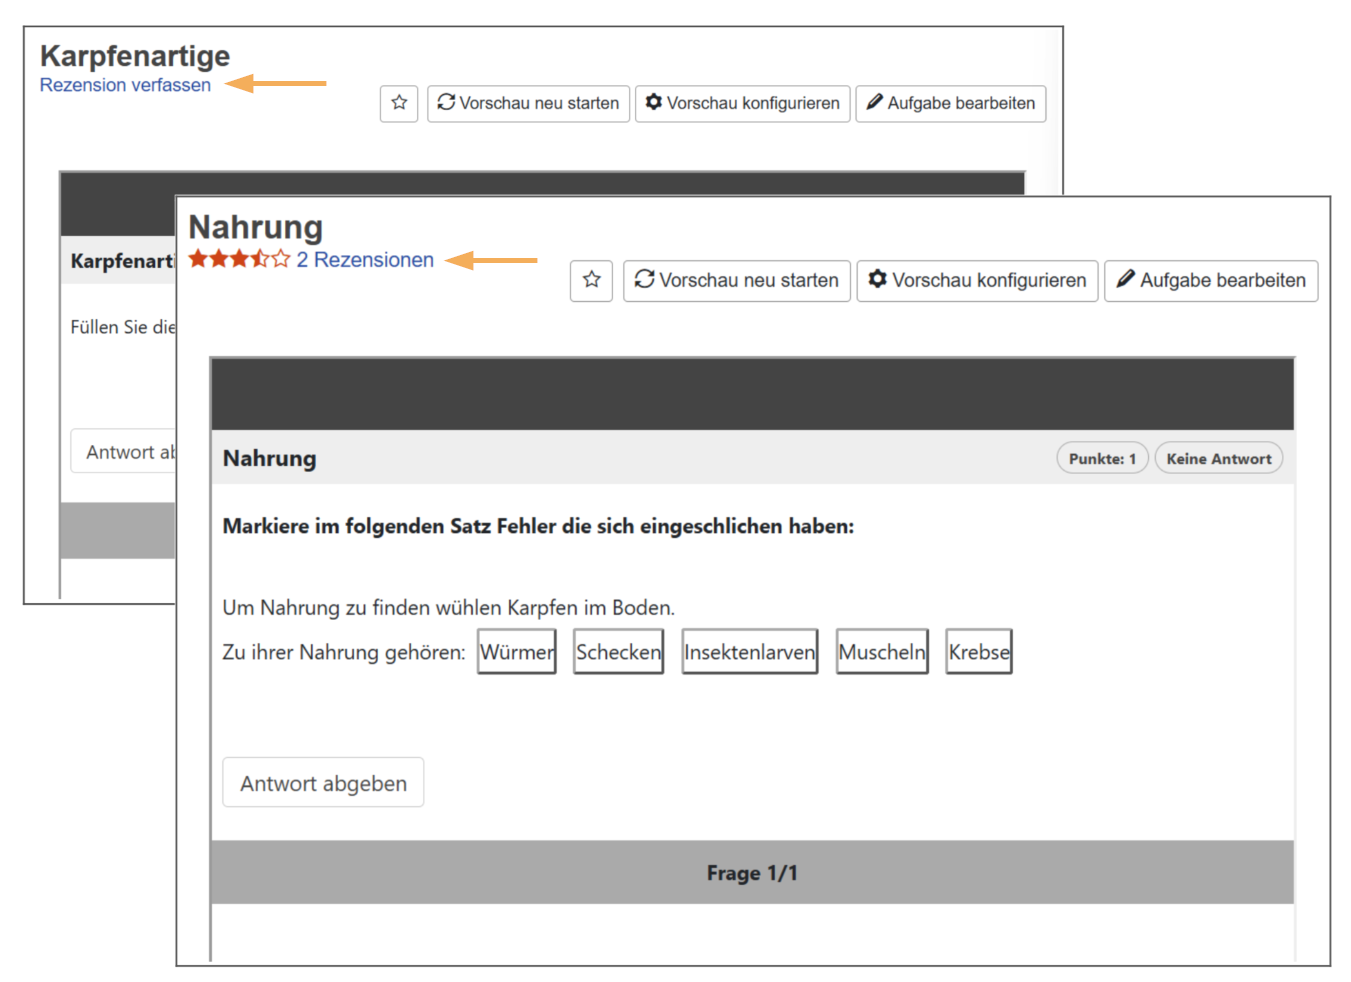
Task: Click the refresh icon on Vorschau neu starten
Action: 644,280
